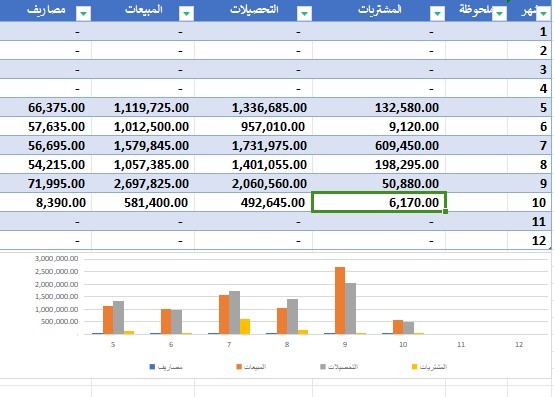Click the 3,000,000.00 vertical axis label
Screen dimensions: 554x397
pyautogui.click(x=57, y=259)
